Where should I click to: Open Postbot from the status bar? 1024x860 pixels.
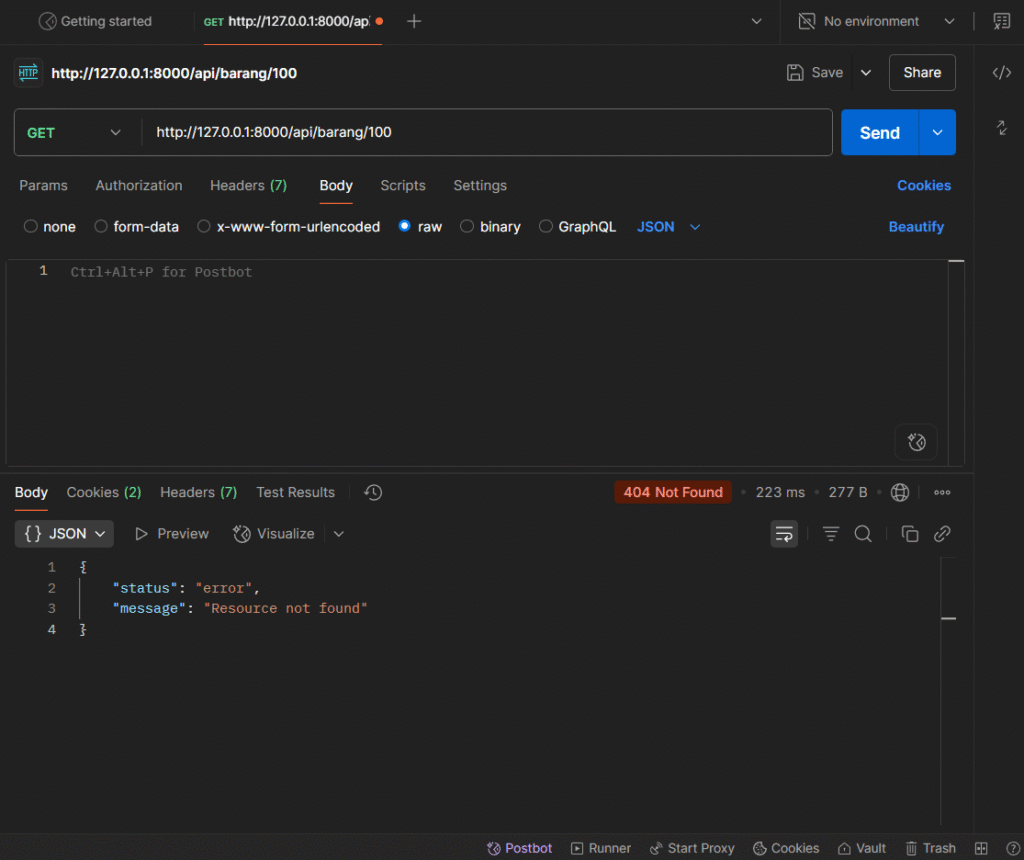(519, 848)
